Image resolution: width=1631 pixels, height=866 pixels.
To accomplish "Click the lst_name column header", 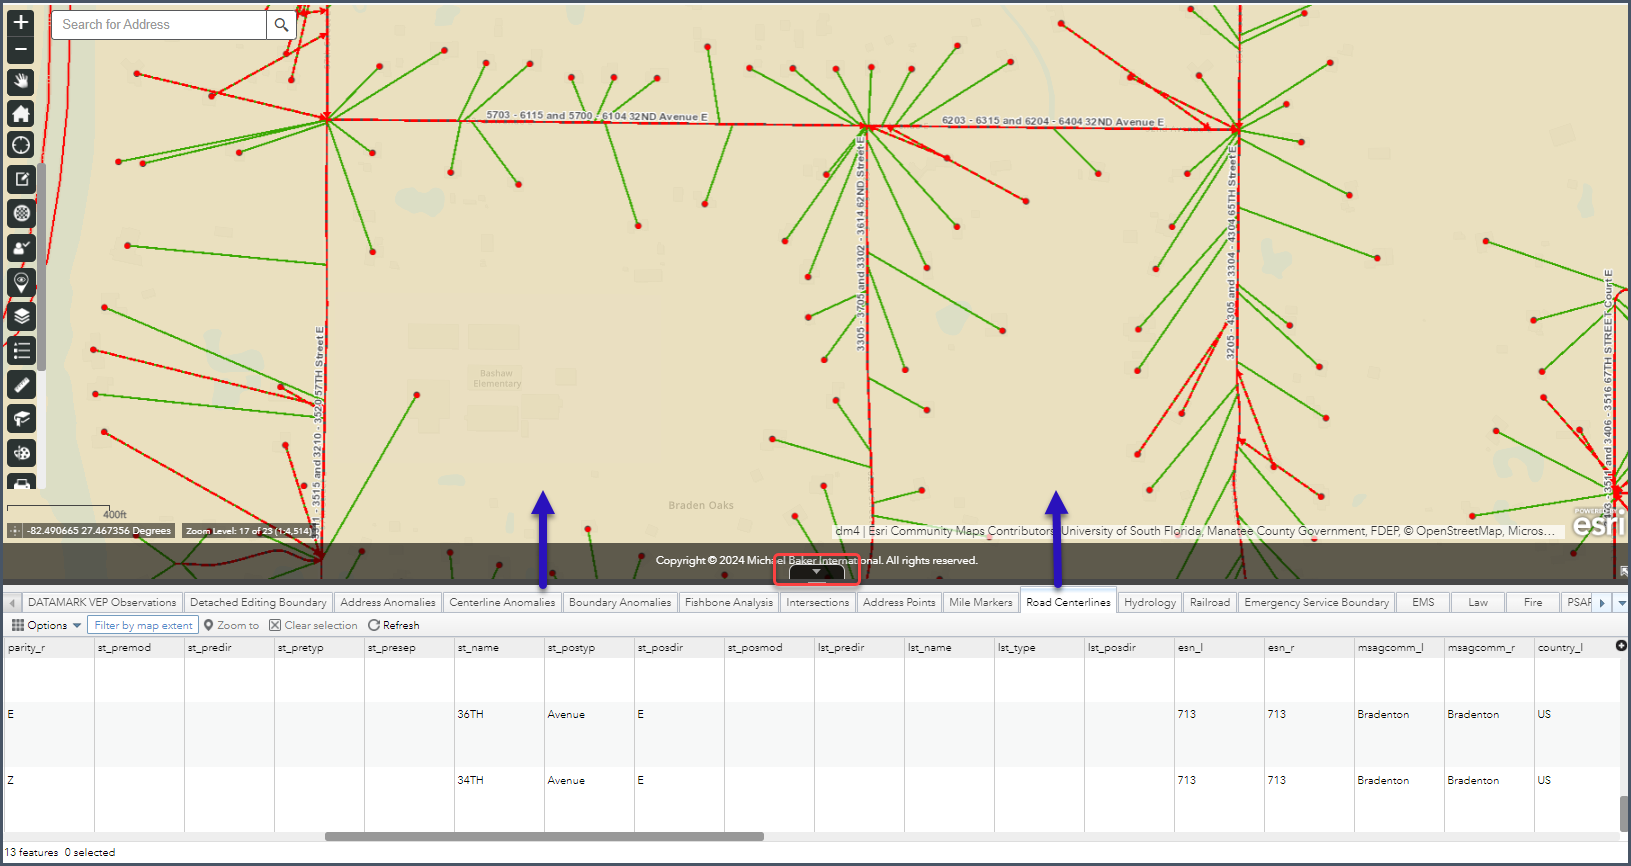I will pos(949,648).
